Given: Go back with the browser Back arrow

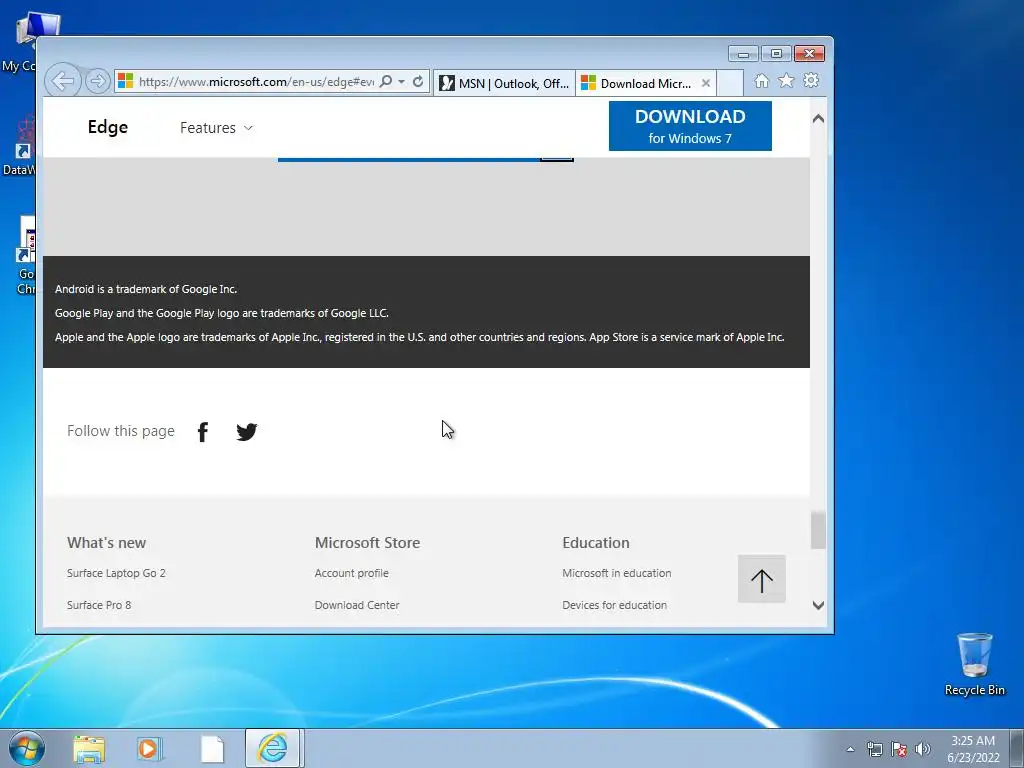Looking at the screenshot, I should (x=63, y=81).
